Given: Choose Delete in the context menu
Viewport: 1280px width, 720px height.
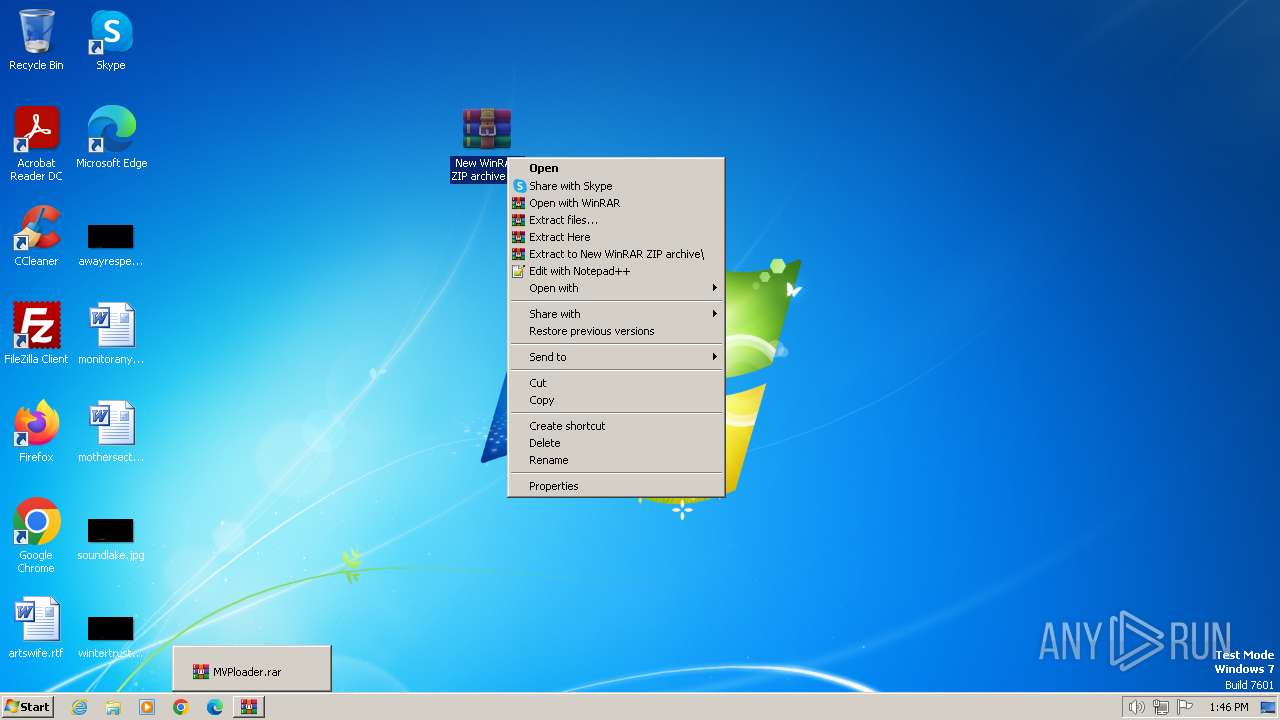Looking at the screenshot, I should (x=616, y=443).
